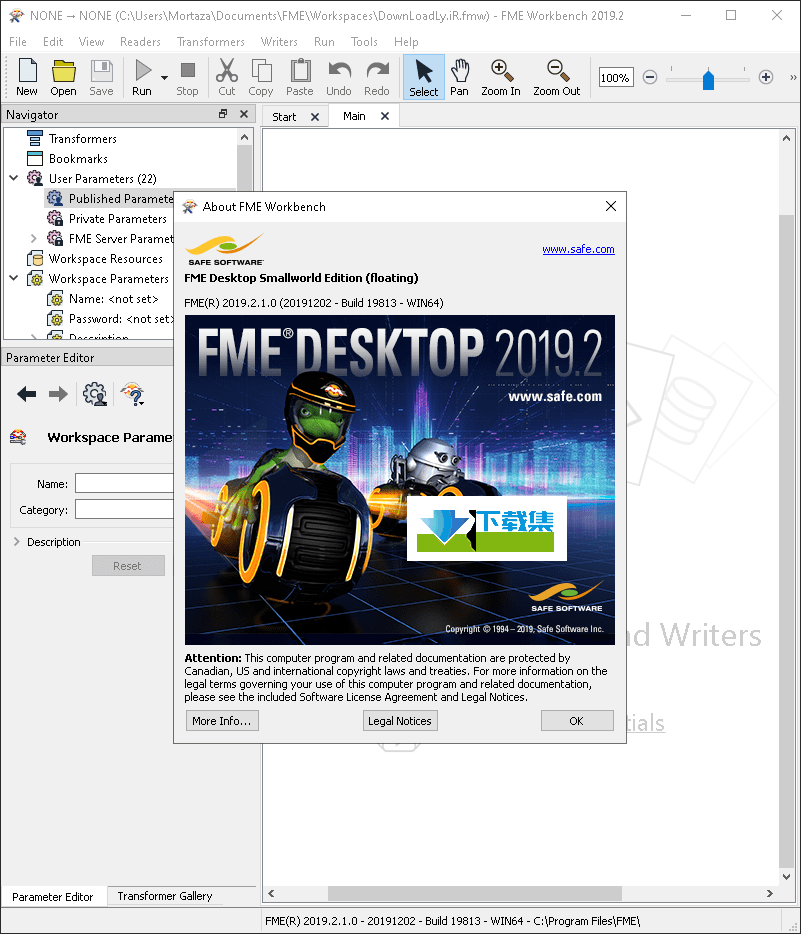Run the workspace with the Run icon
This screenshot has width=801, height=934.
[142, 77]
